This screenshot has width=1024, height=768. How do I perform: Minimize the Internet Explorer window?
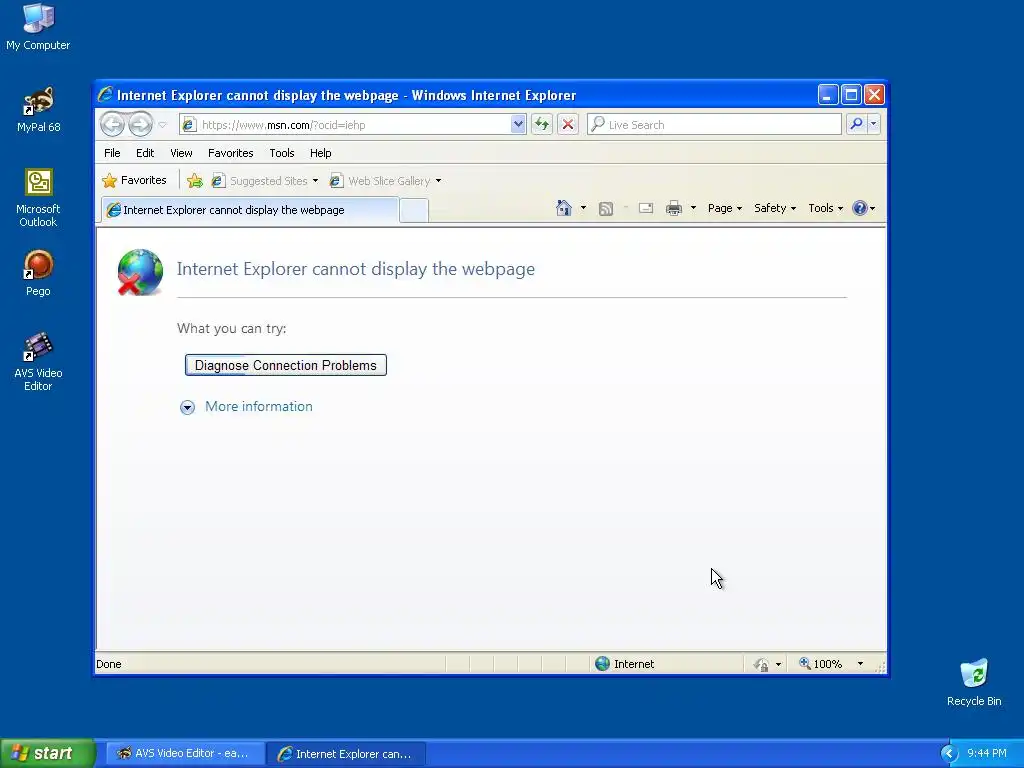coord(827,95)
